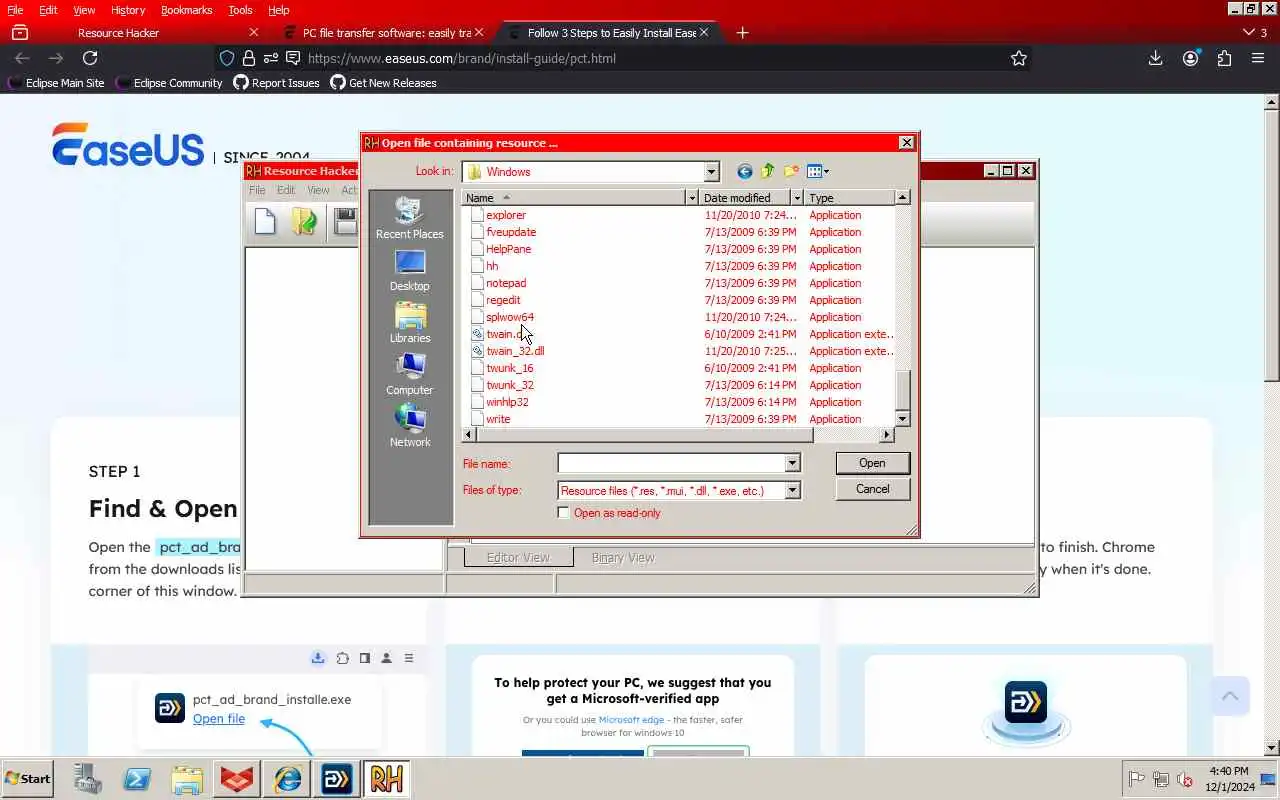Cancel the Open file dialog

coord(872,489)
